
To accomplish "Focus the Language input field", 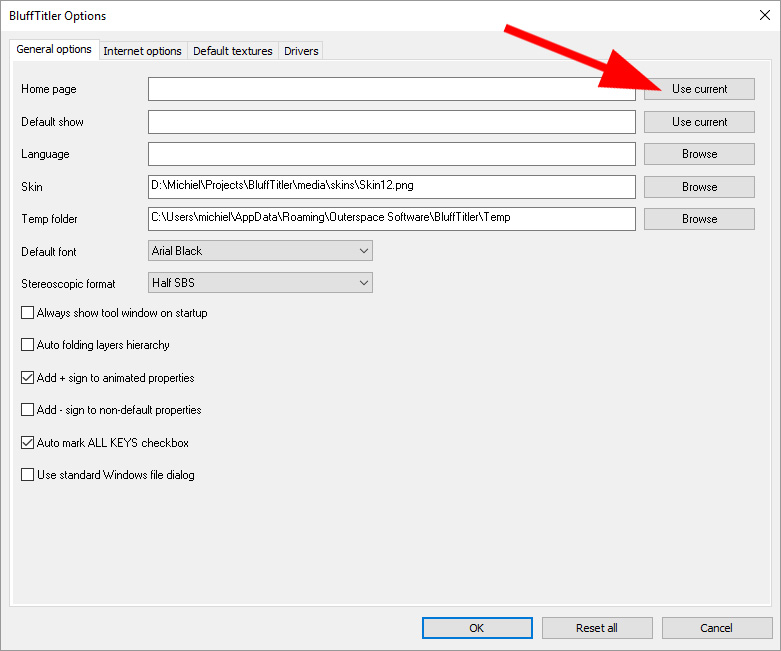I will (391, 154).
